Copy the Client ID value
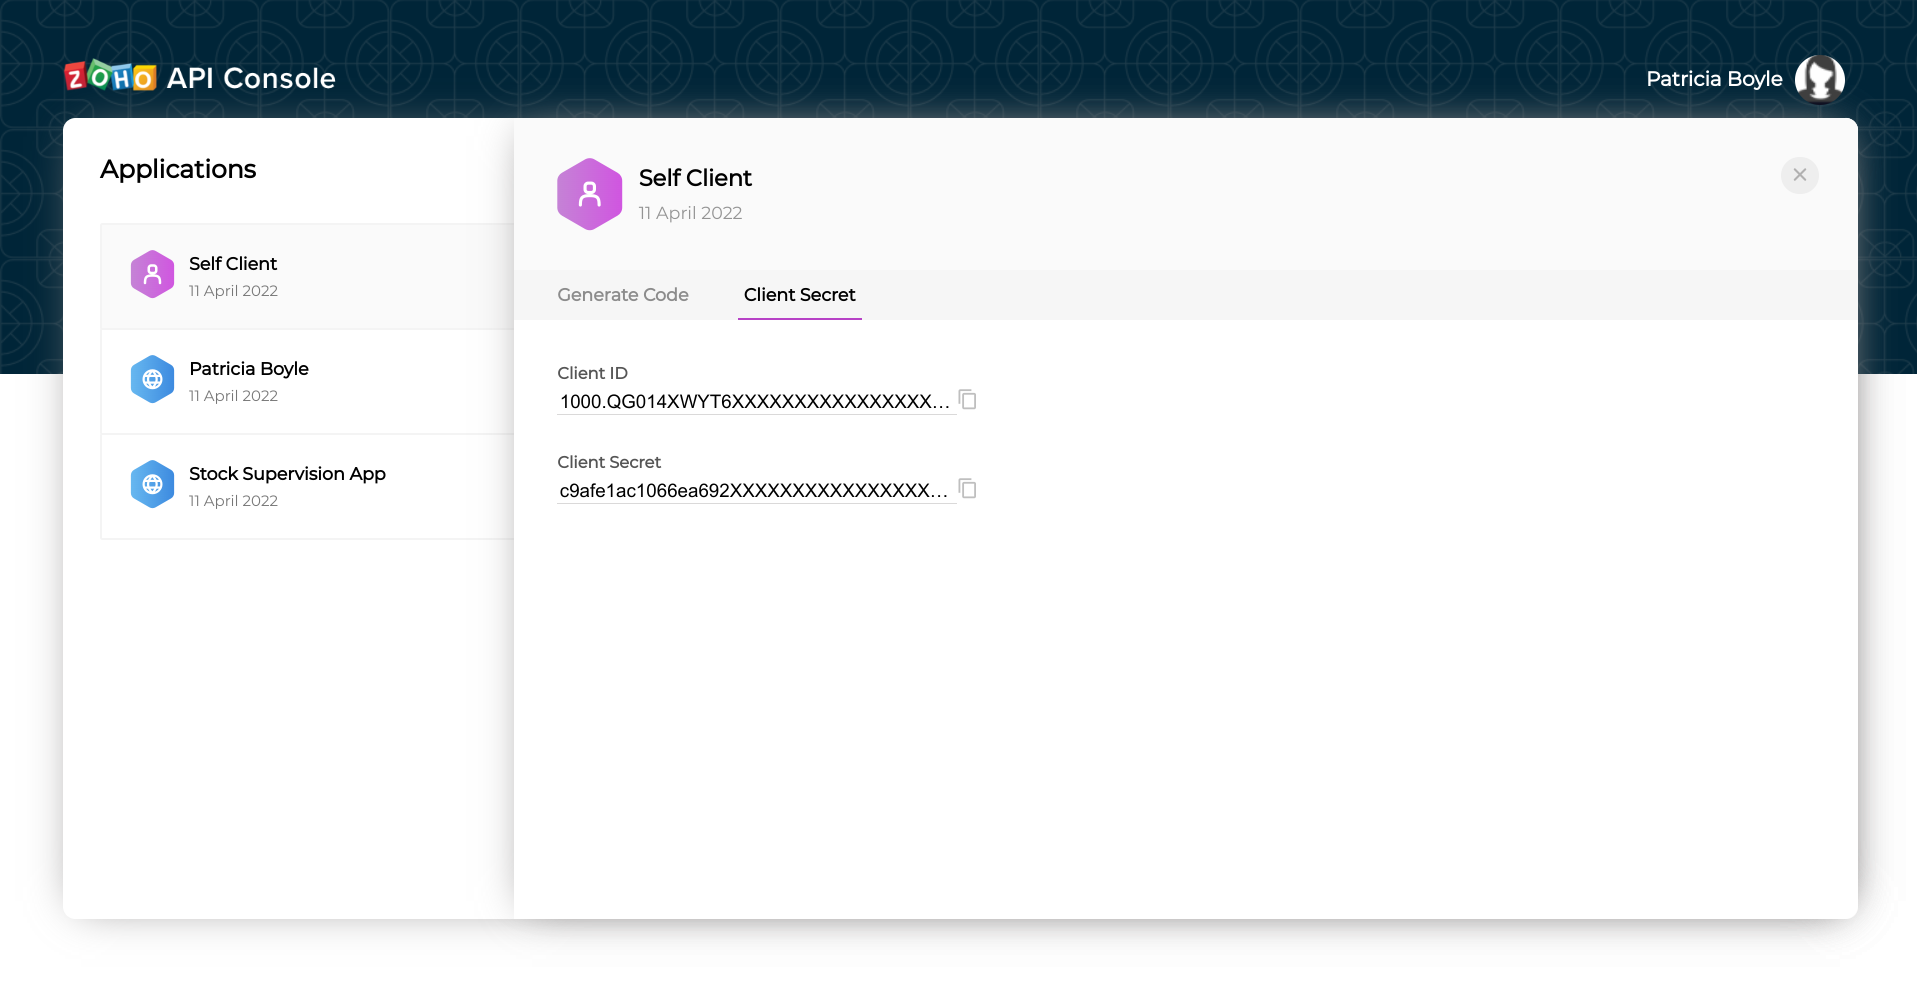The height and width of the screenshot is (988, 1917). tap(968, 400)
